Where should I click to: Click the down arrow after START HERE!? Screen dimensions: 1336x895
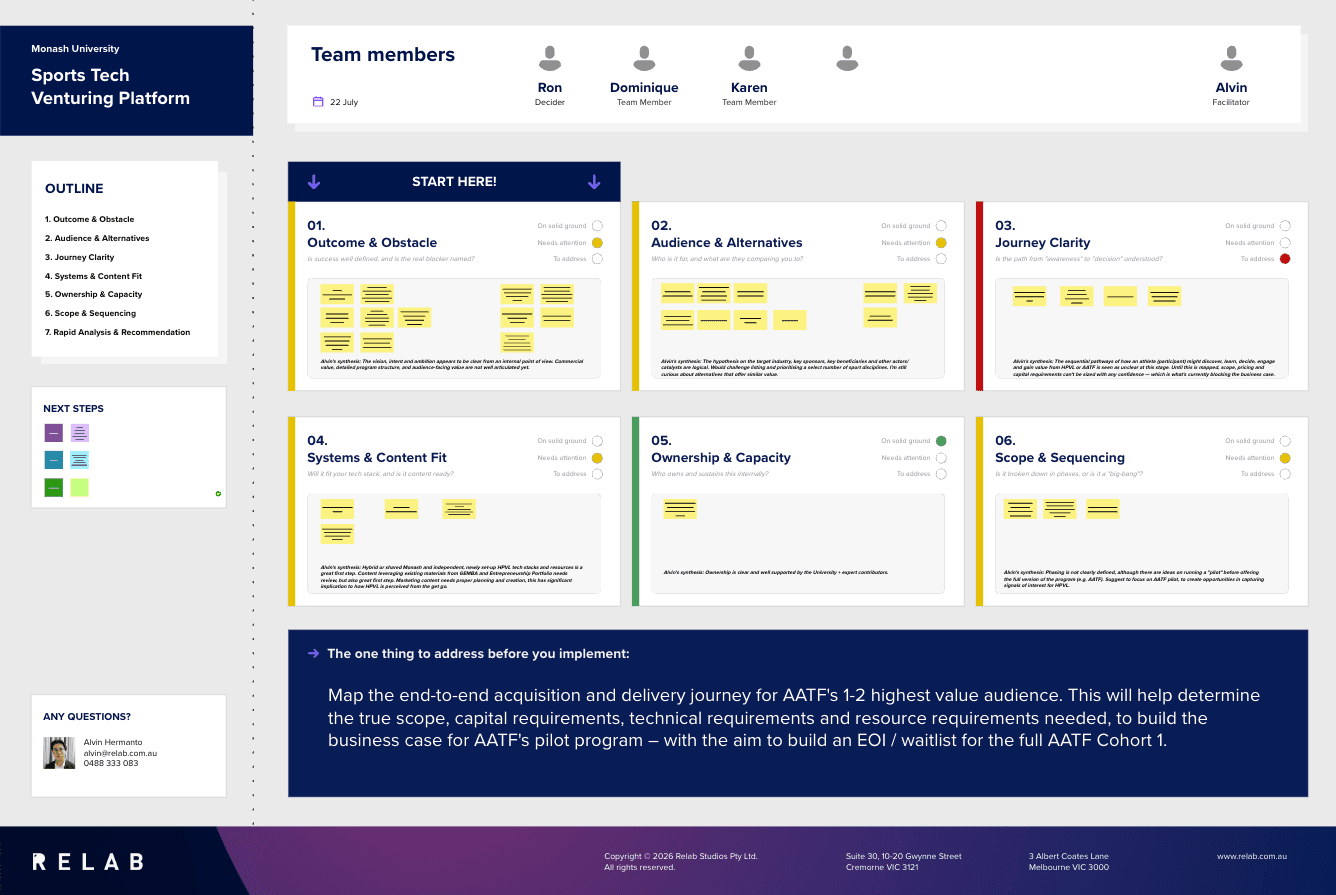[594, 182]
